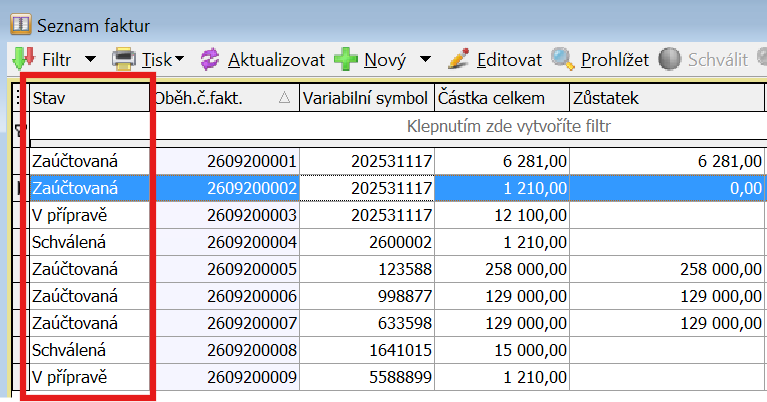Select invoice number 2609200006
This screenshot has width=767, height=402.
pyautogui.click(x=252, y=296)
